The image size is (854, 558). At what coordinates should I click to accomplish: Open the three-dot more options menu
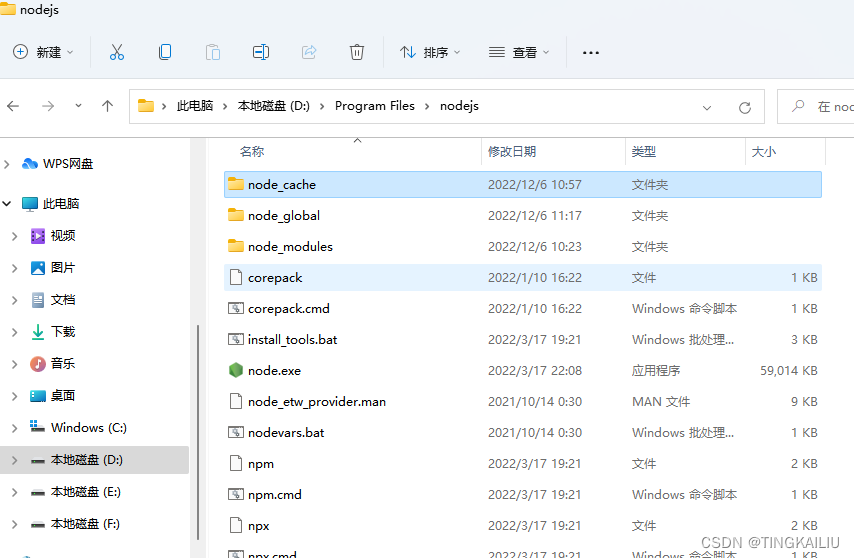591,53
